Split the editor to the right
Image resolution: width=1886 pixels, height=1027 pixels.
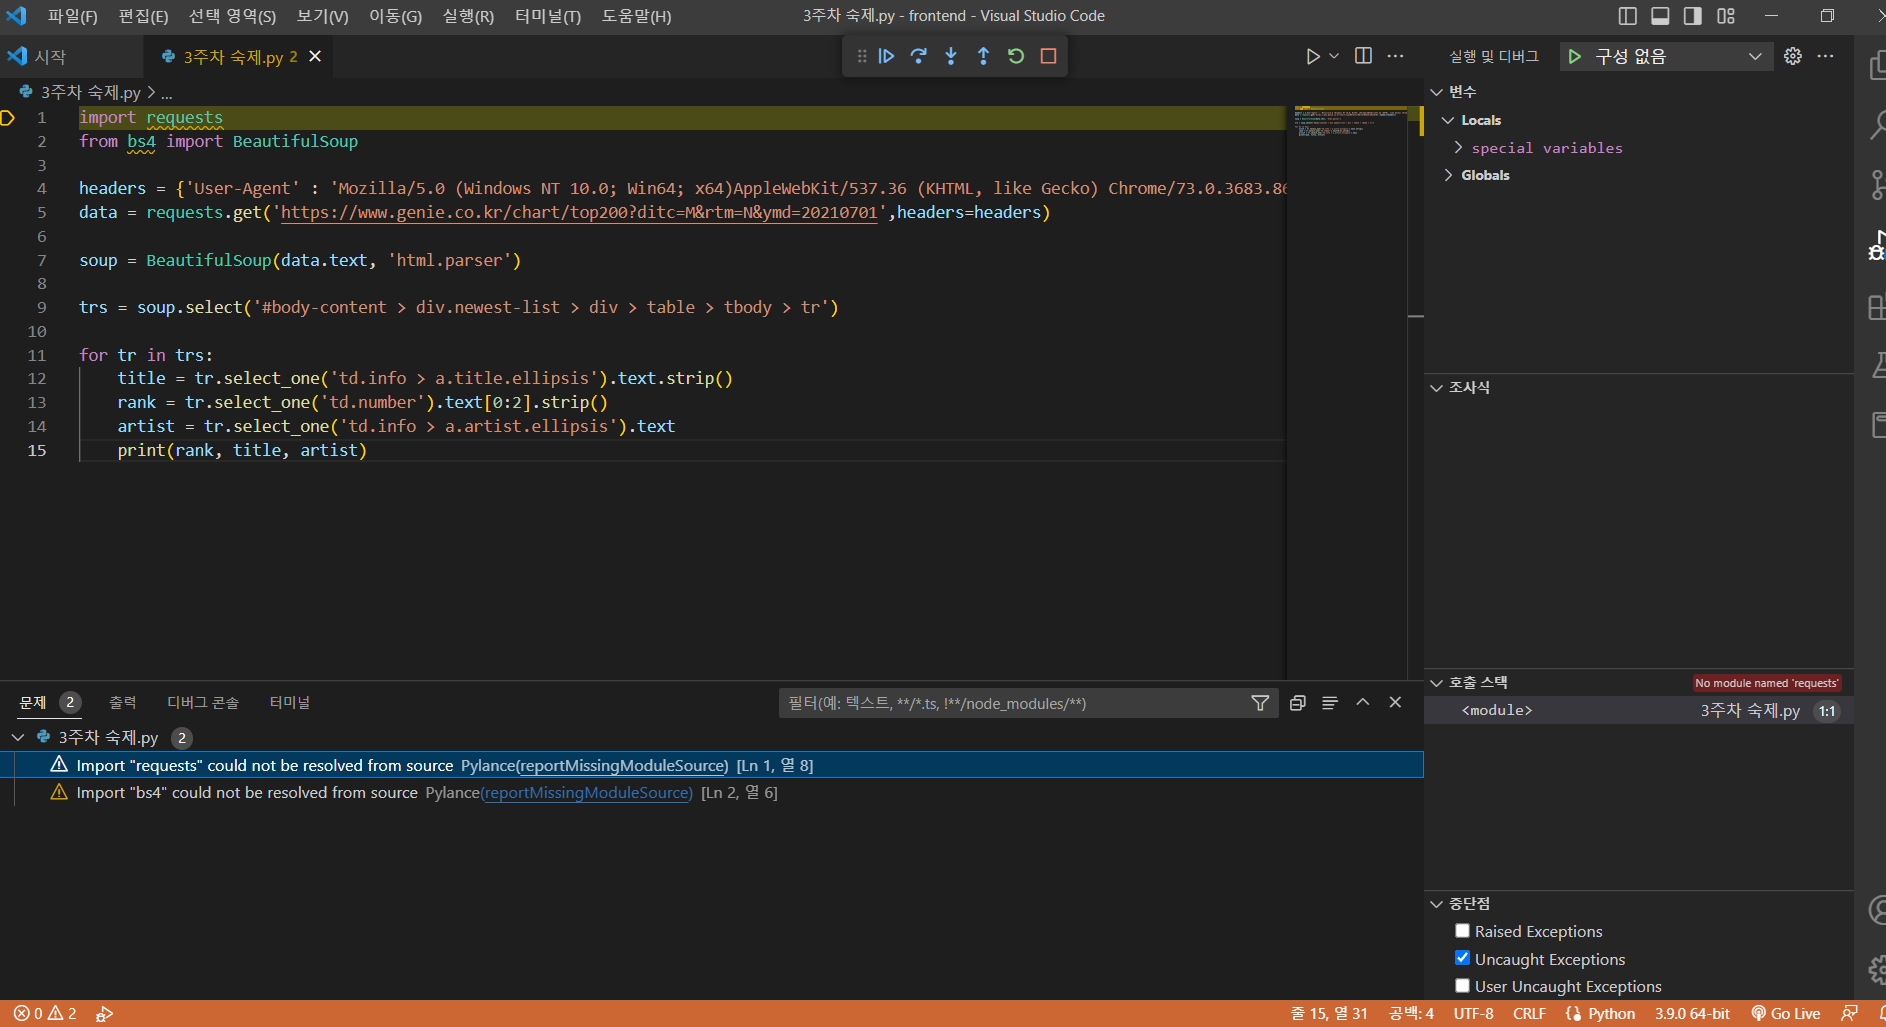(x=1363, y=56)
